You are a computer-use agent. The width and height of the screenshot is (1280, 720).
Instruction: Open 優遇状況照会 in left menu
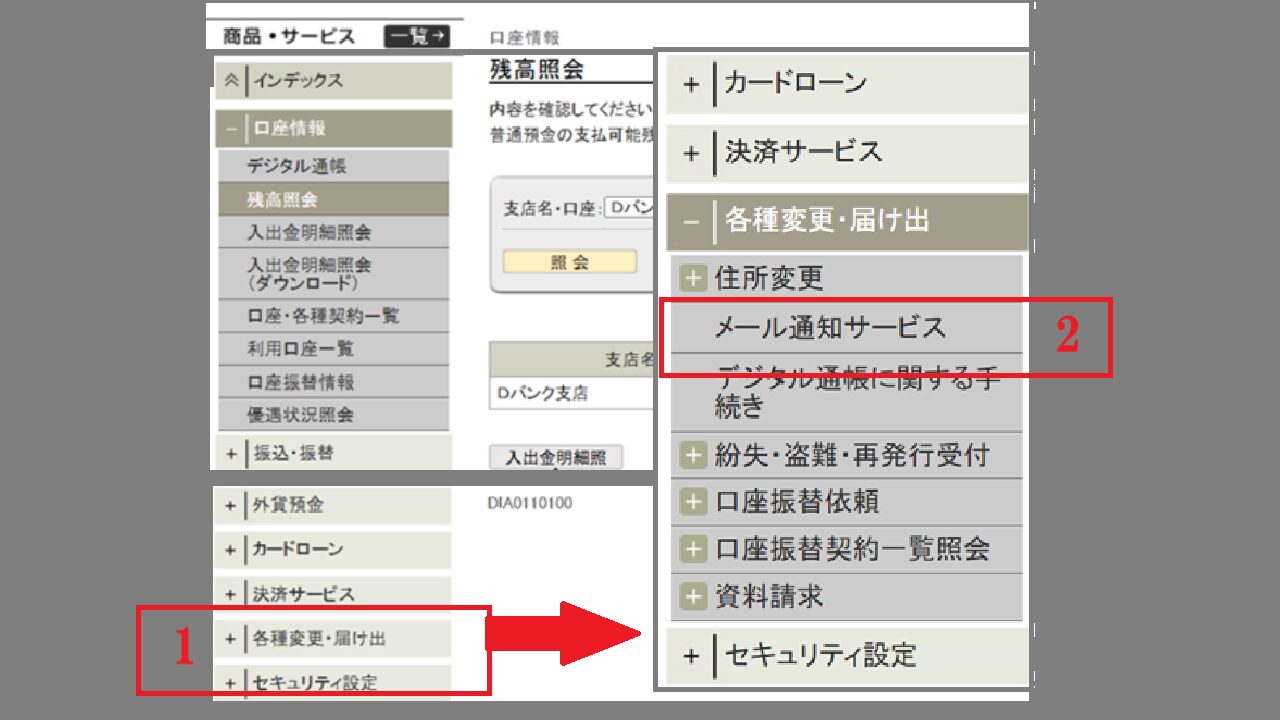(x=333, y=414)
